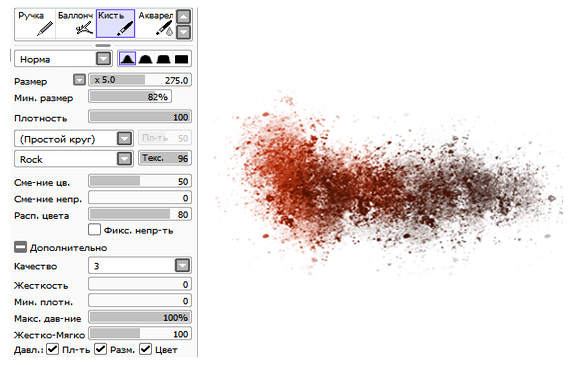Select the Акварел watercolor tool

155,24
